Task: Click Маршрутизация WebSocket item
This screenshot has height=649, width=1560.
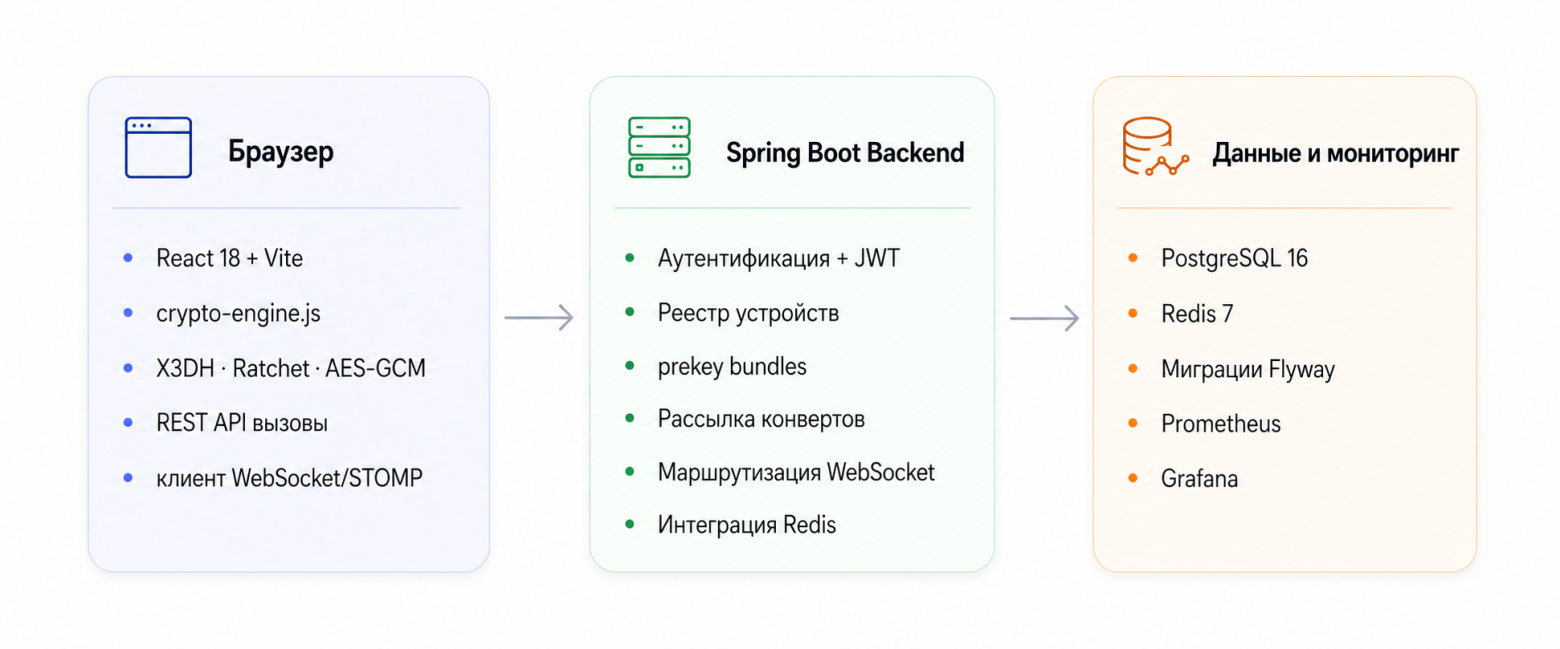Action: (x=796, y=472)
